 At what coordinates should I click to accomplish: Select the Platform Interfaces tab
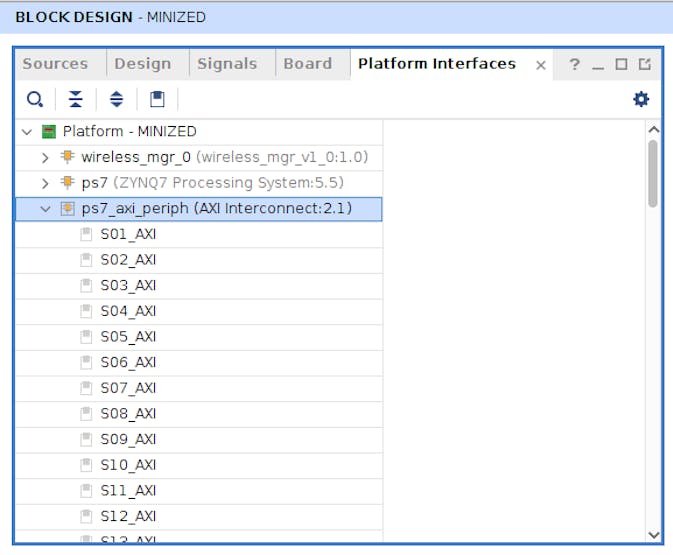437,64
